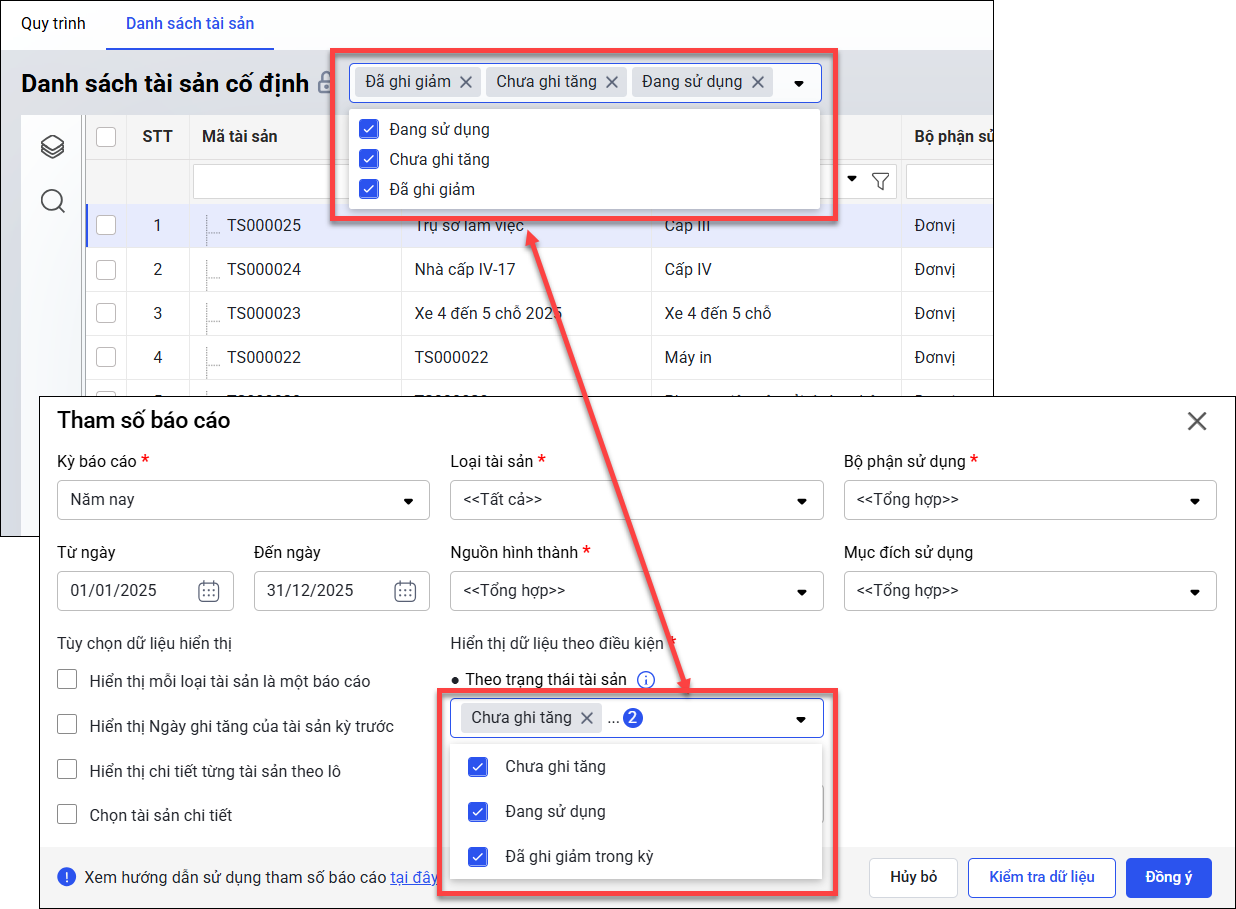Click the search magnifier icon in sidebar
The image size is (1236, 909).
point(52,202)
